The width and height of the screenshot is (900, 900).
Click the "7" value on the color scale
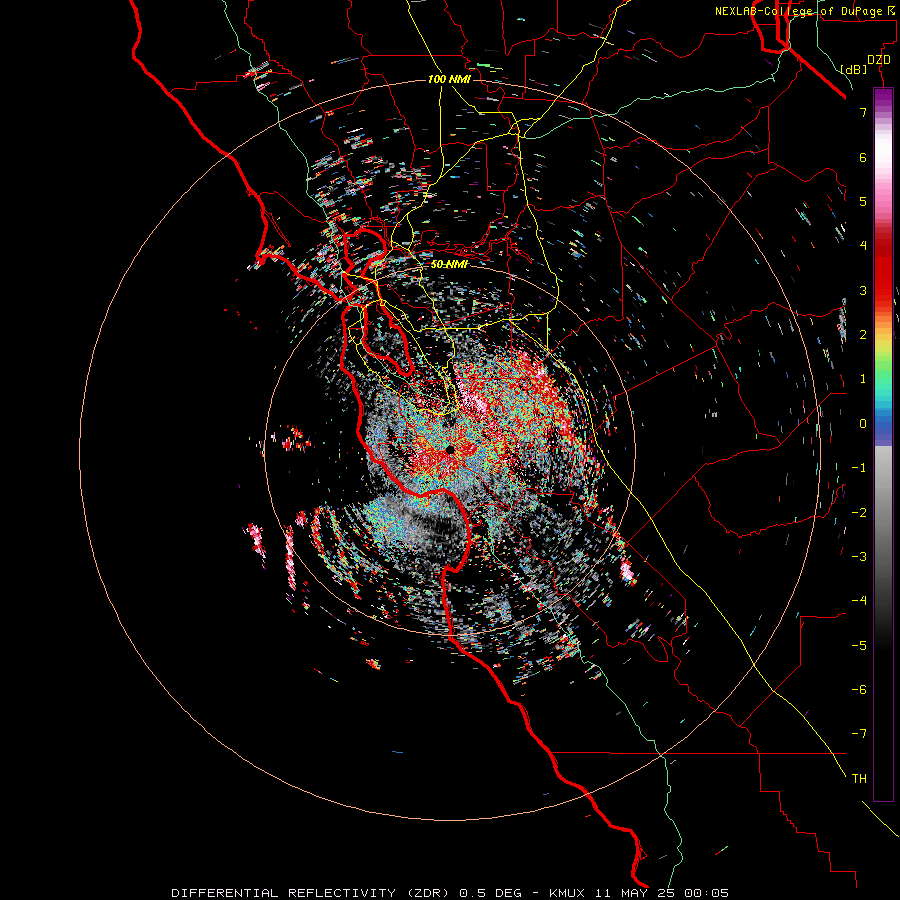coord(863,112)
